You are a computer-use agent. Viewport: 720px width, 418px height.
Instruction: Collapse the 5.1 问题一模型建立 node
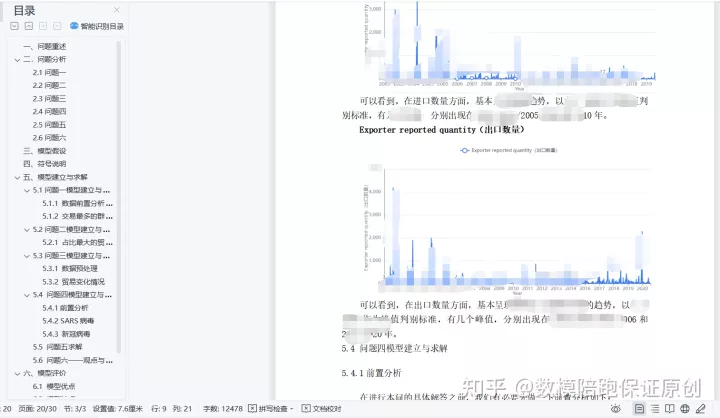pos(27,191)
